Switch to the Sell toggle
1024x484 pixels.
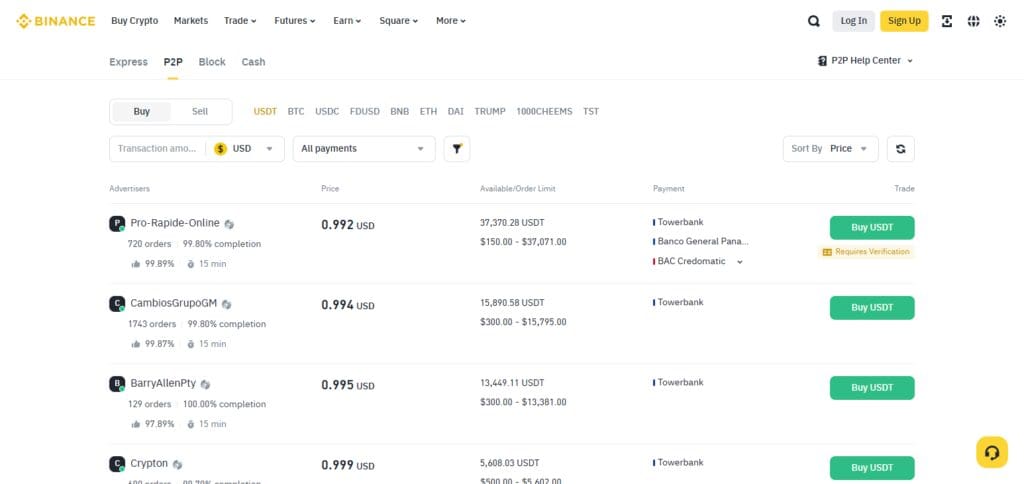[200, 112]
